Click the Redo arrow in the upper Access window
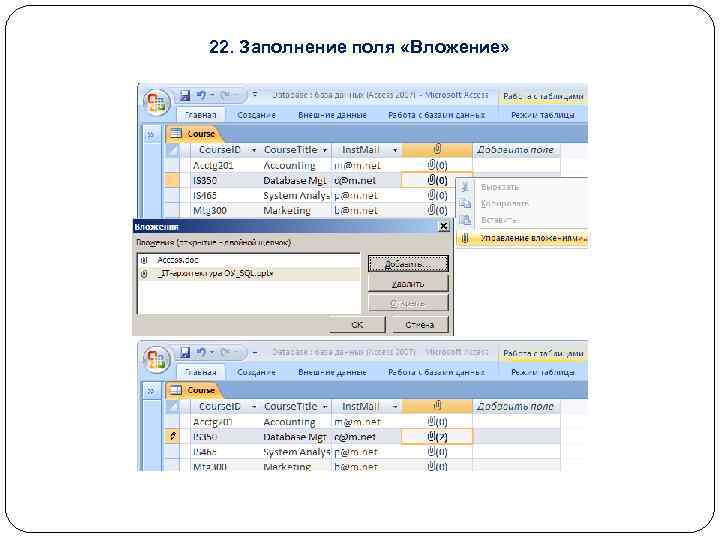Viewport: 720px width, 540px height. (x=225, y=95)
